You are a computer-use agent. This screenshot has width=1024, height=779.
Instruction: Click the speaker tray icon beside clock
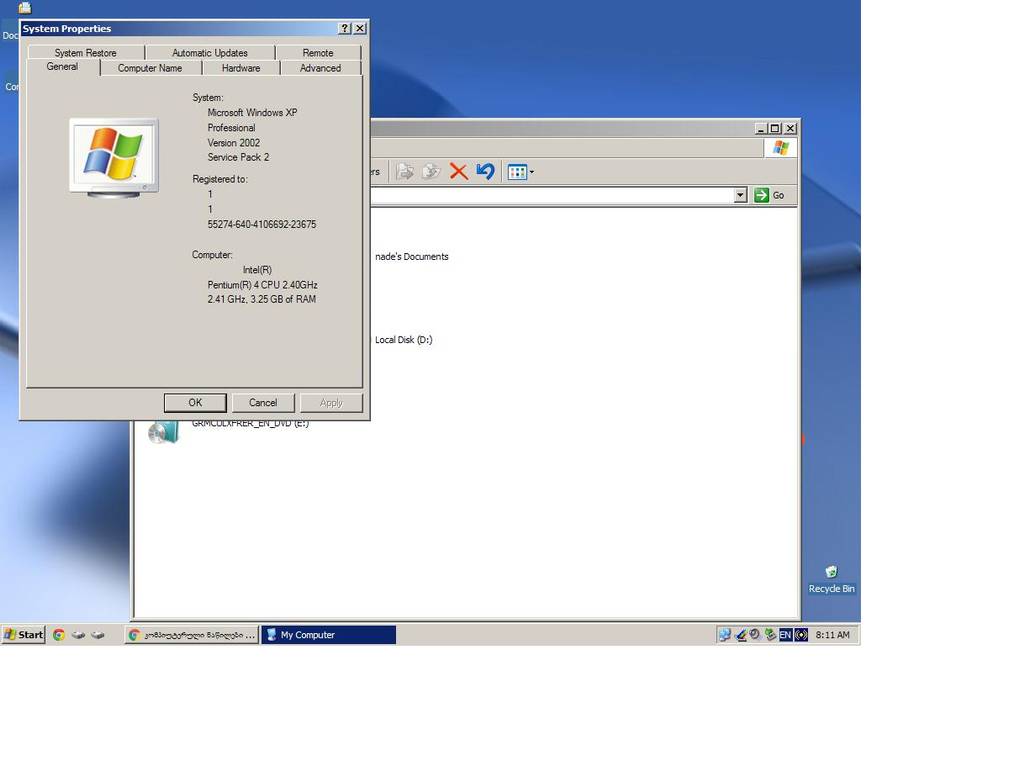click(801, 635)
